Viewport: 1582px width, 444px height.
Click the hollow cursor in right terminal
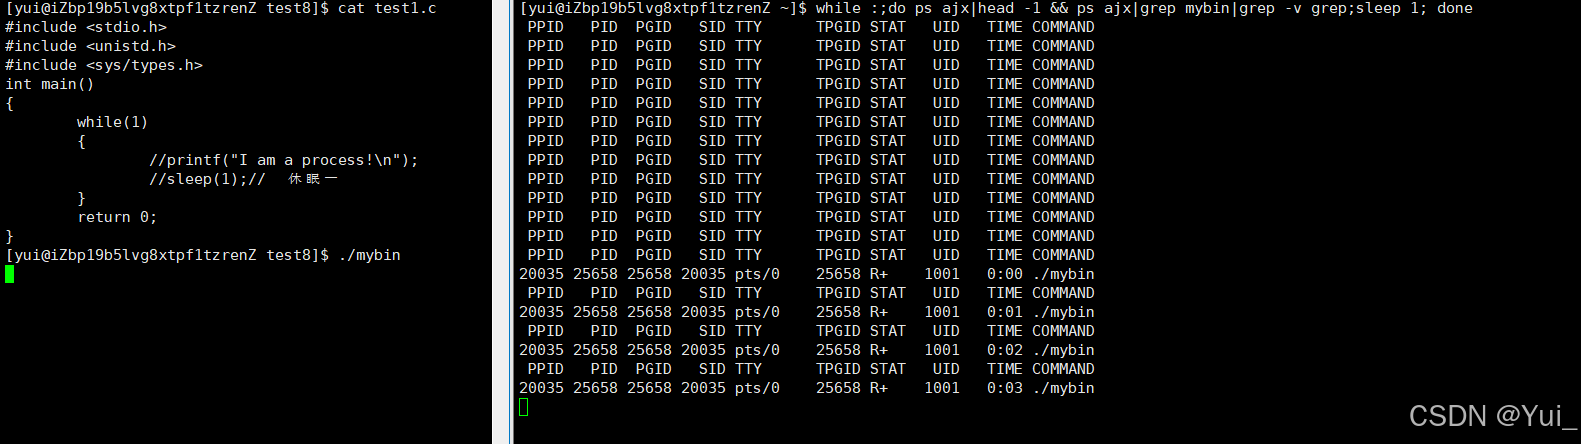pyautogui.click(x=523, y=407)
